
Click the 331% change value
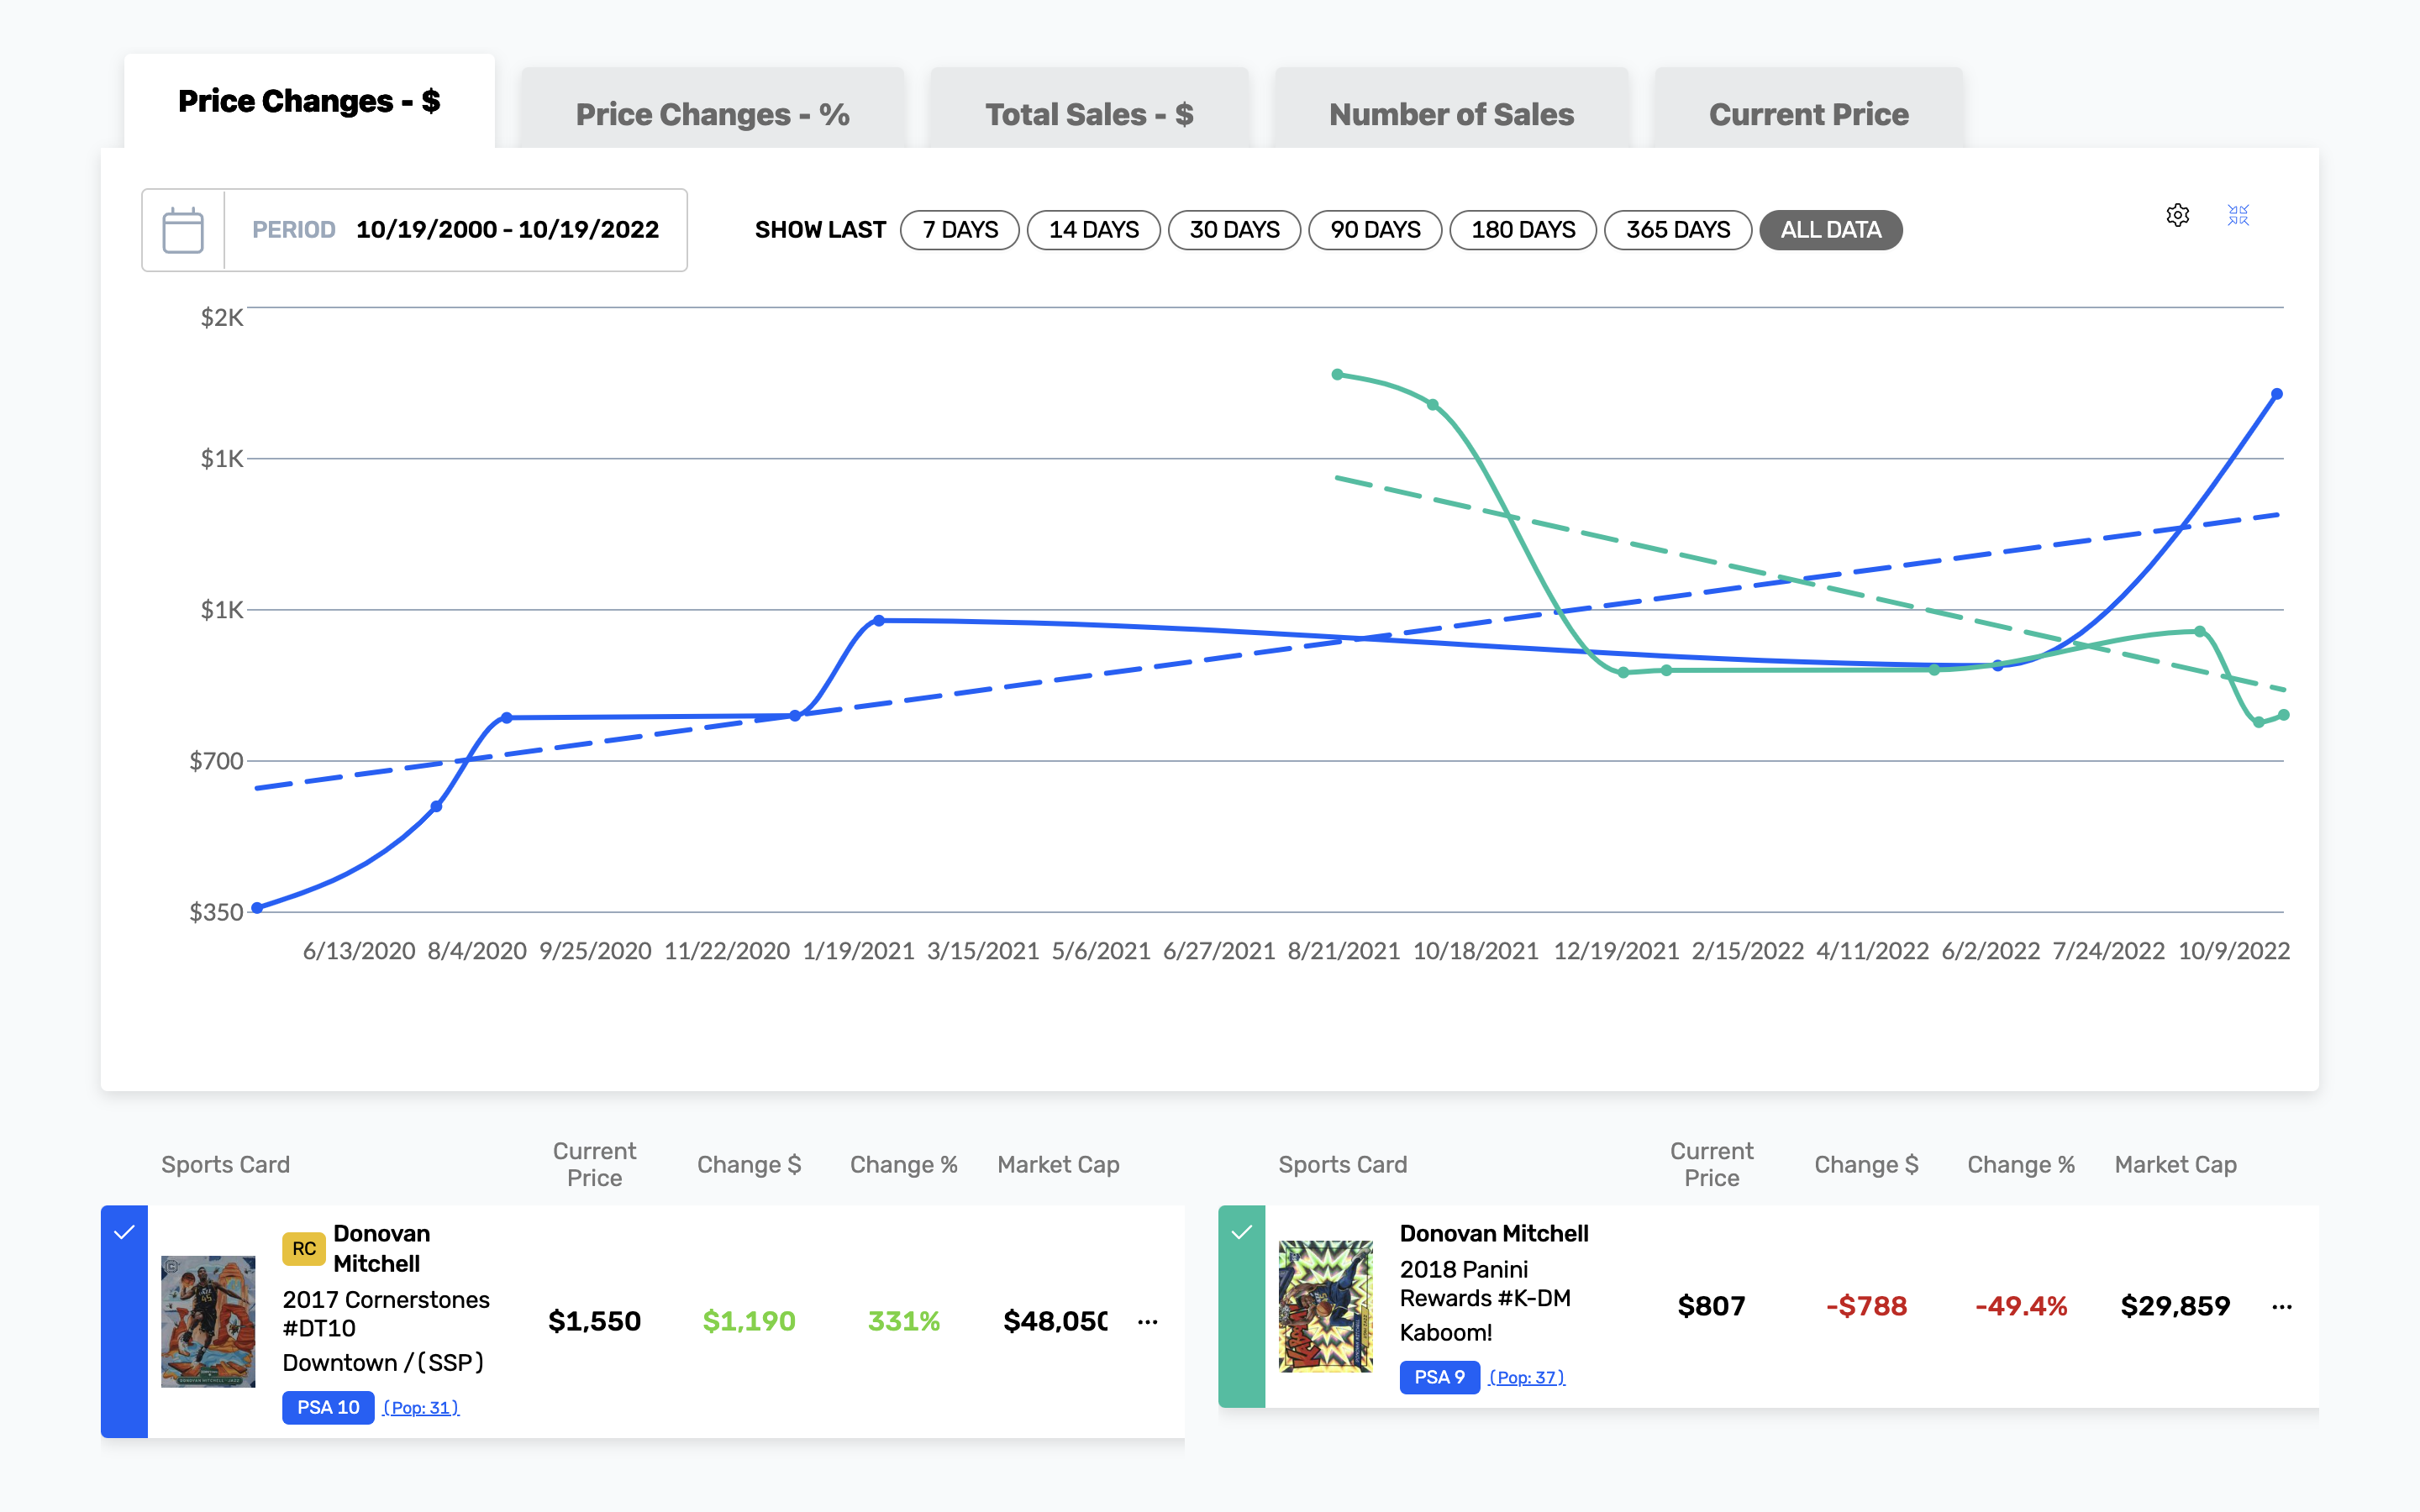(x=904, y=1322)
